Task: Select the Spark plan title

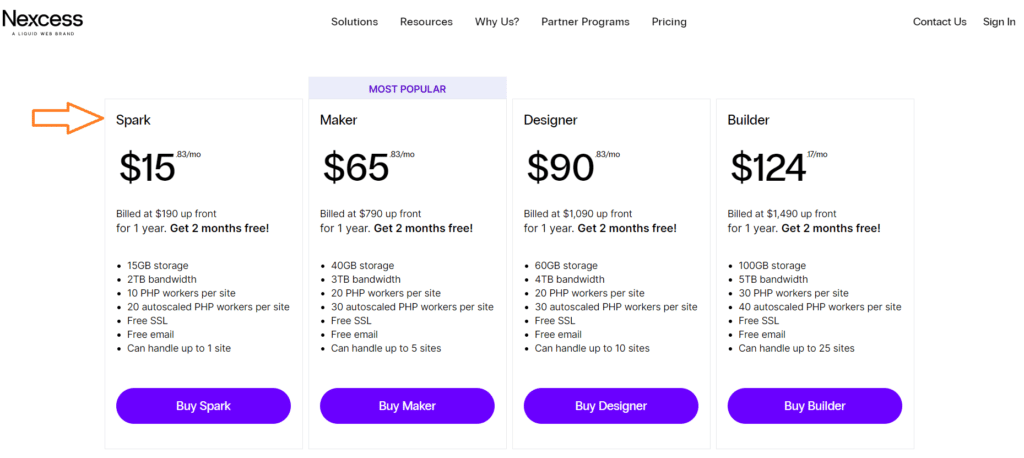Action: pyautogui.click(x=133, y=120)
